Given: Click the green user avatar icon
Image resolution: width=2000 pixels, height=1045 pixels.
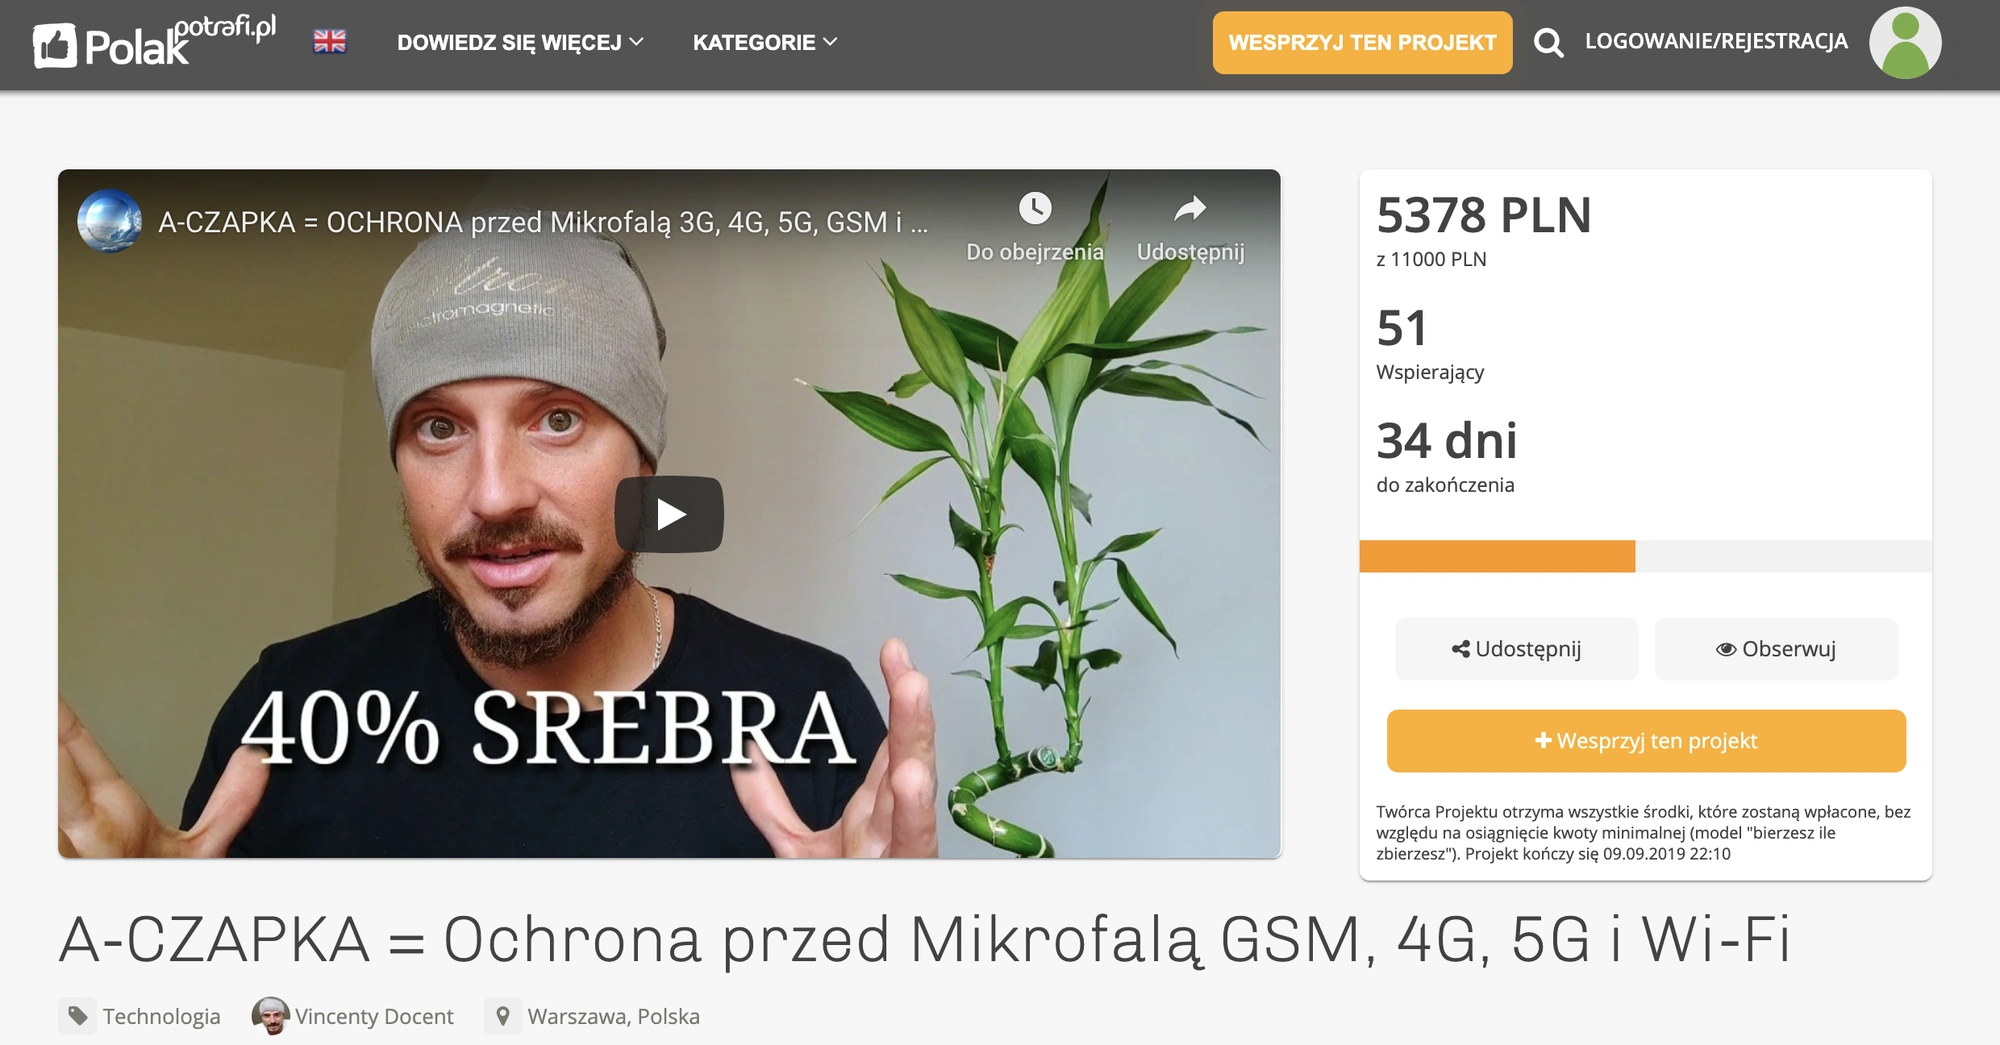Looking at the screenshot, I should tap(1905, 43).
